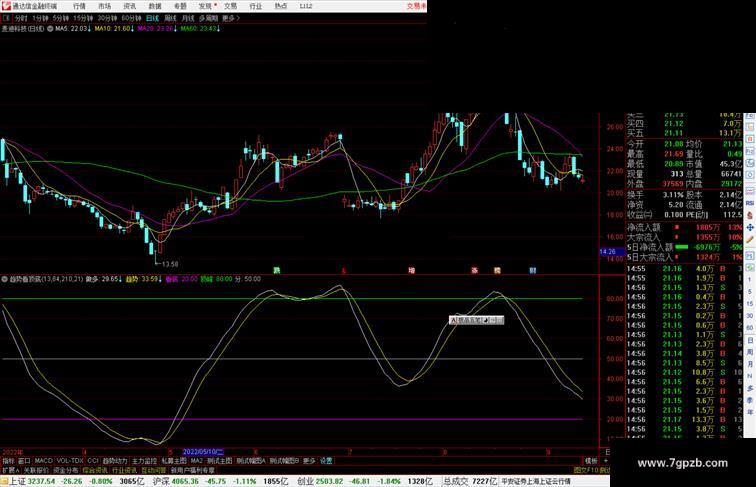Select the 日线 daily period
756x487 pixels.
(152, 18)
